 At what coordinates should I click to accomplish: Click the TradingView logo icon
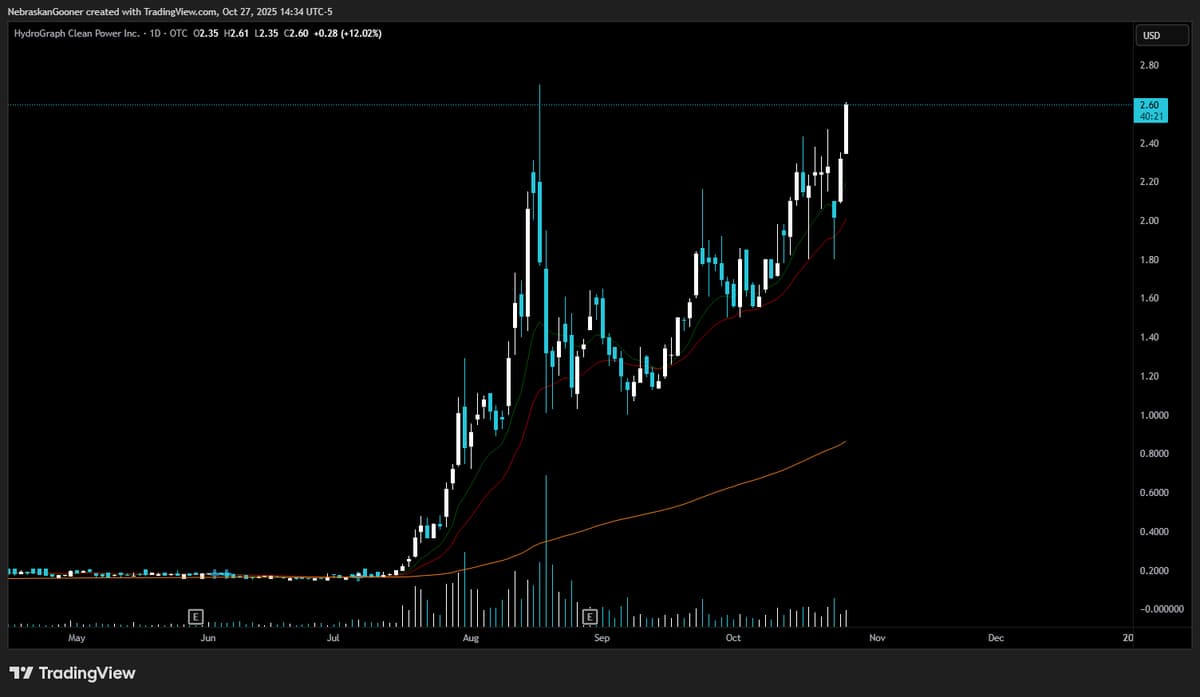pyautogui.click(x=22, y=673)
